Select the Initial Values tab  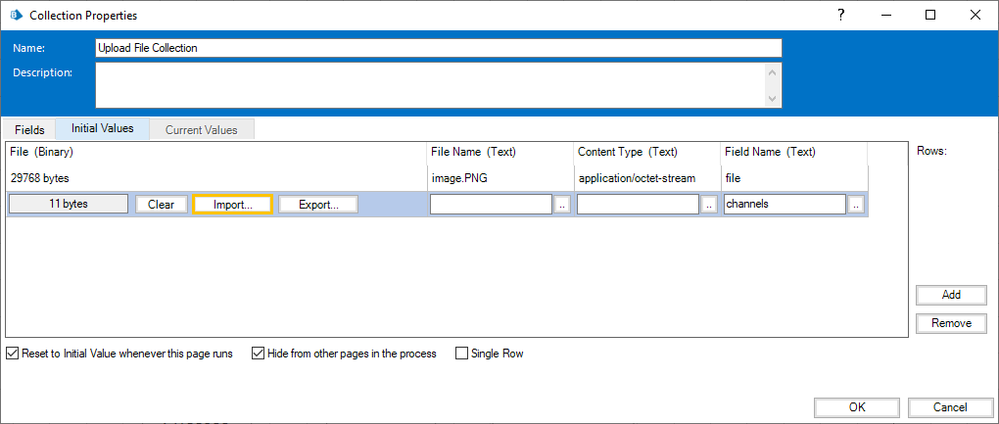coord(103,128)
